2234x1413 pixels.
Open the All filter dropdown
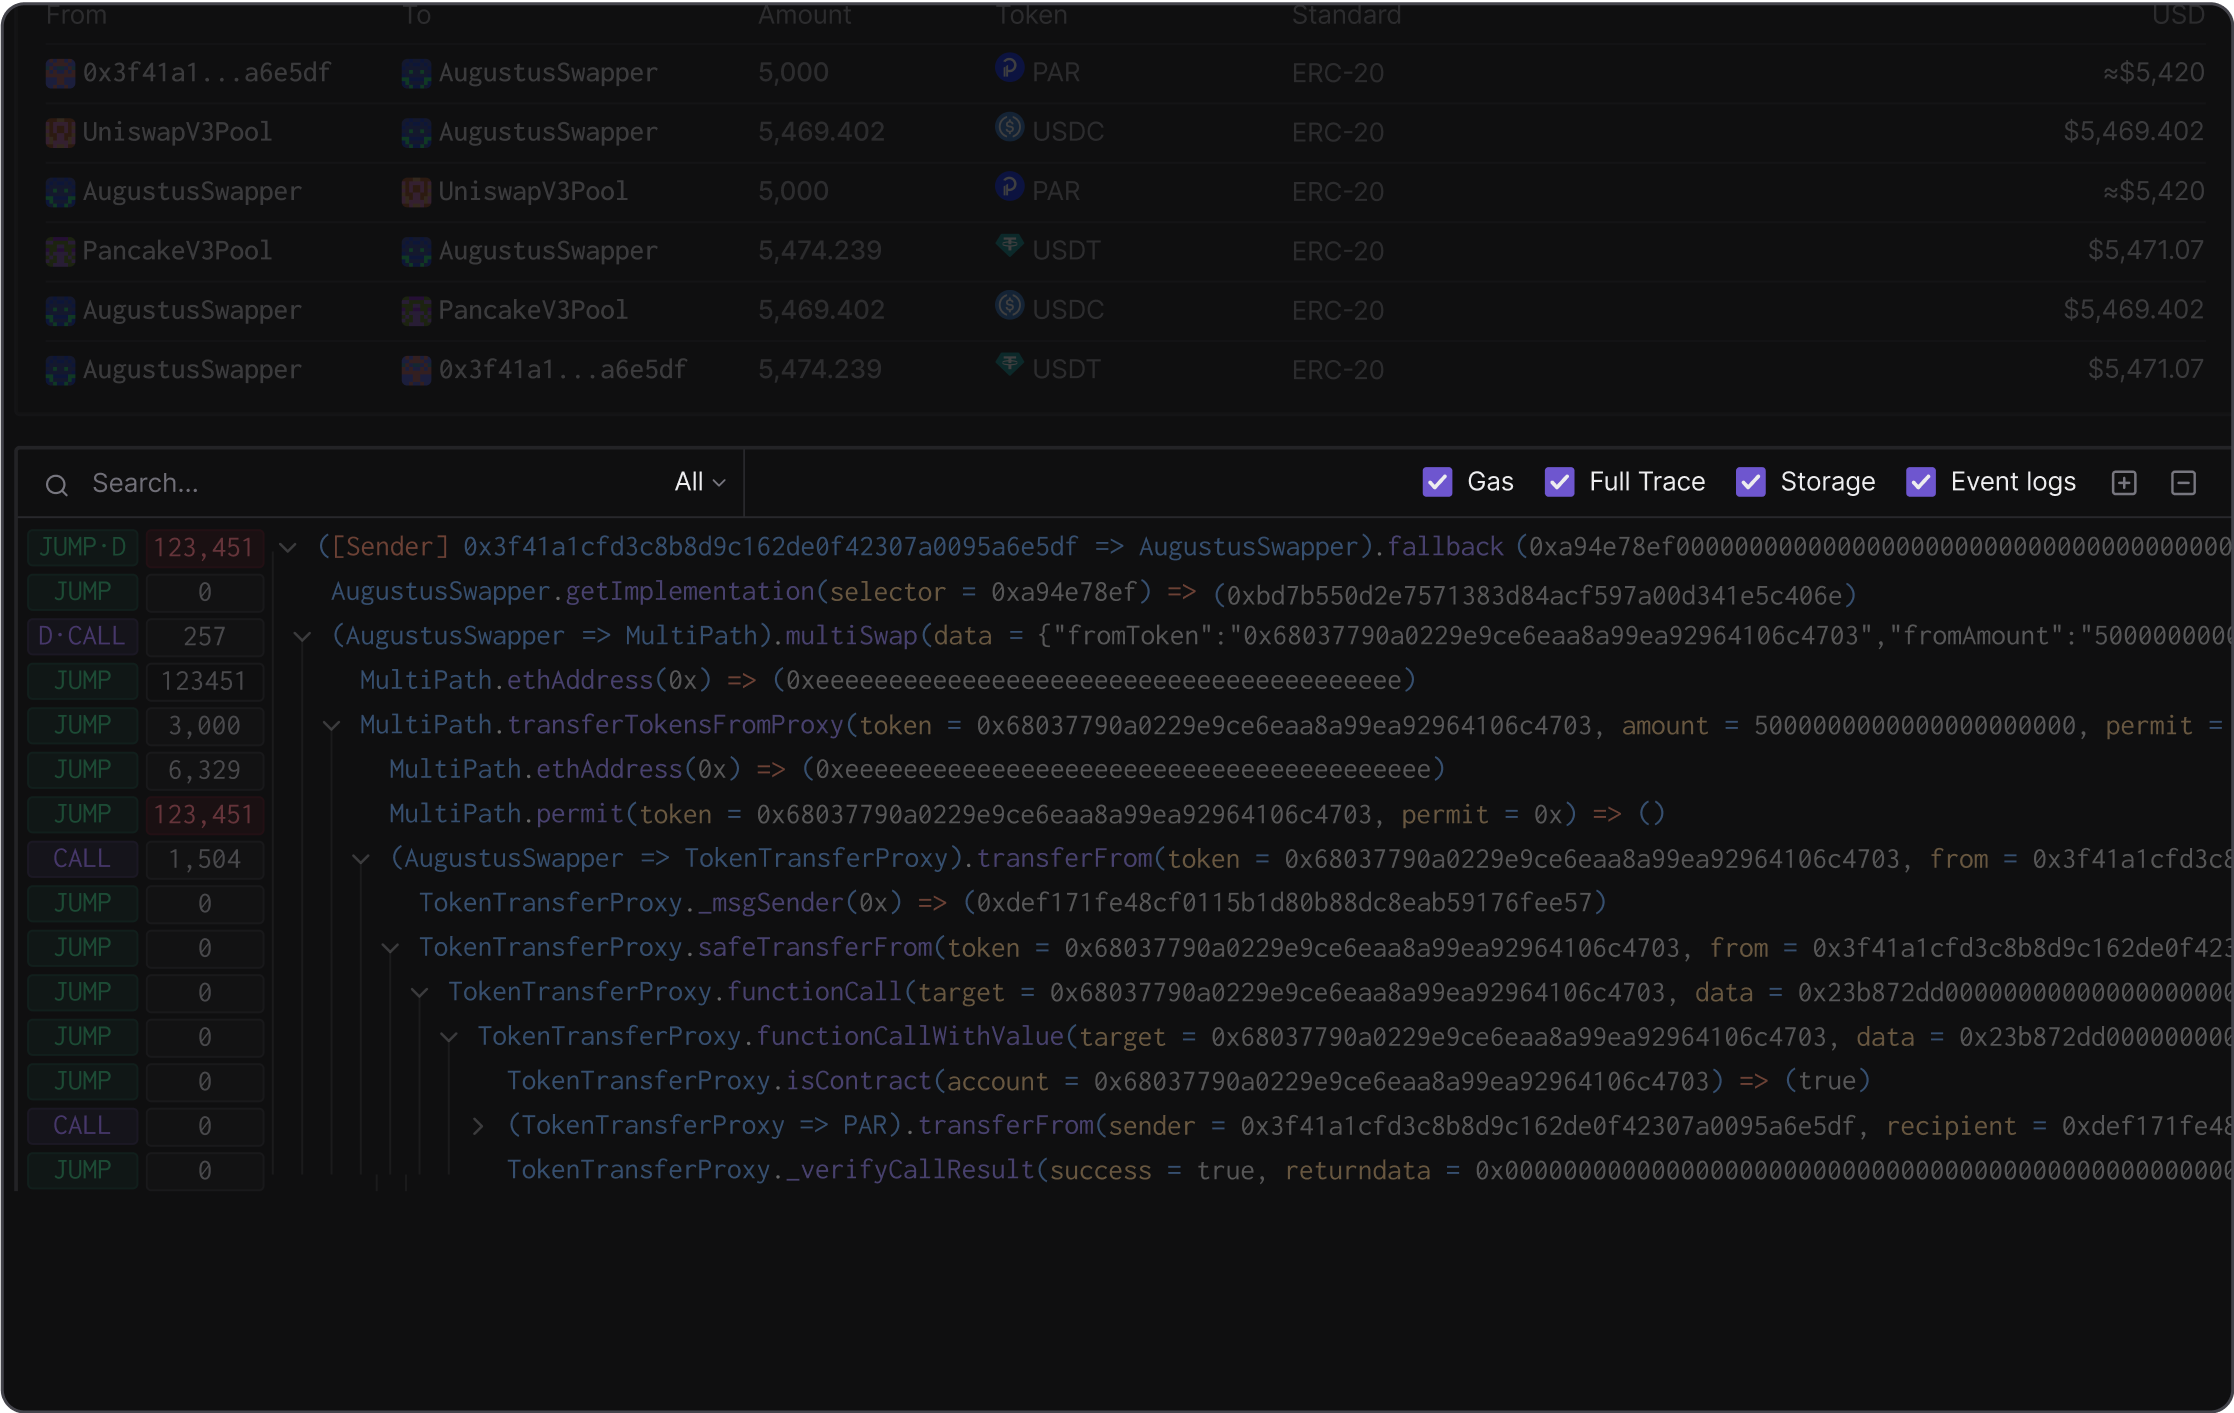699,482
